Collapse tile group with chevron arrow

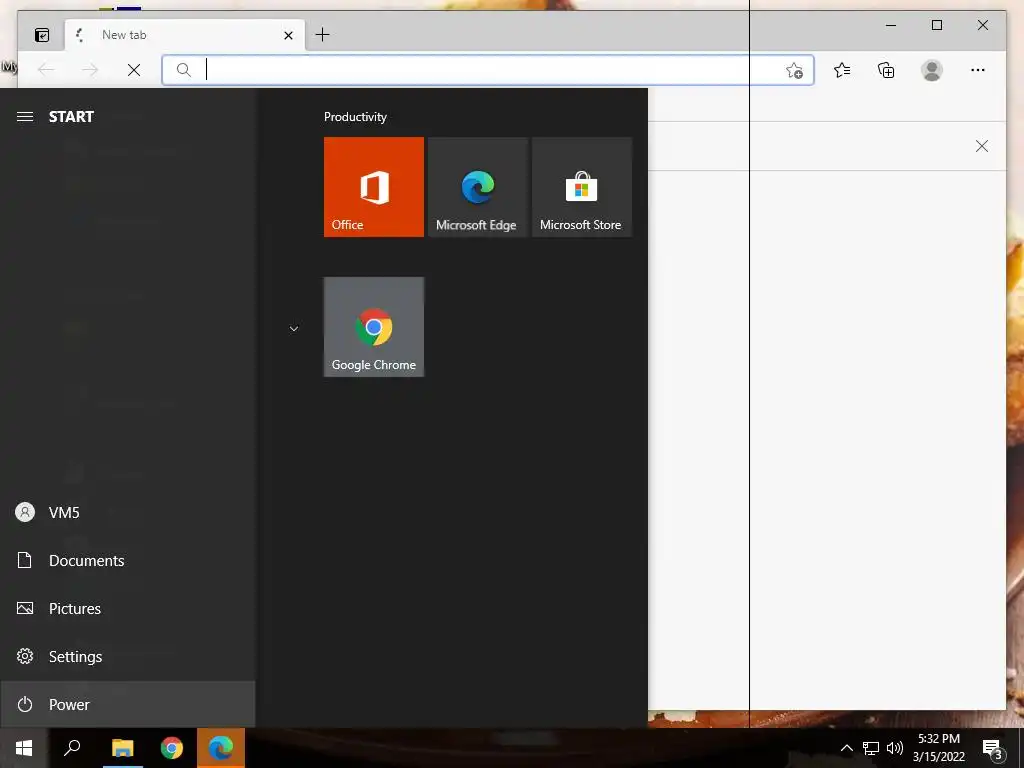coord(294,328)
